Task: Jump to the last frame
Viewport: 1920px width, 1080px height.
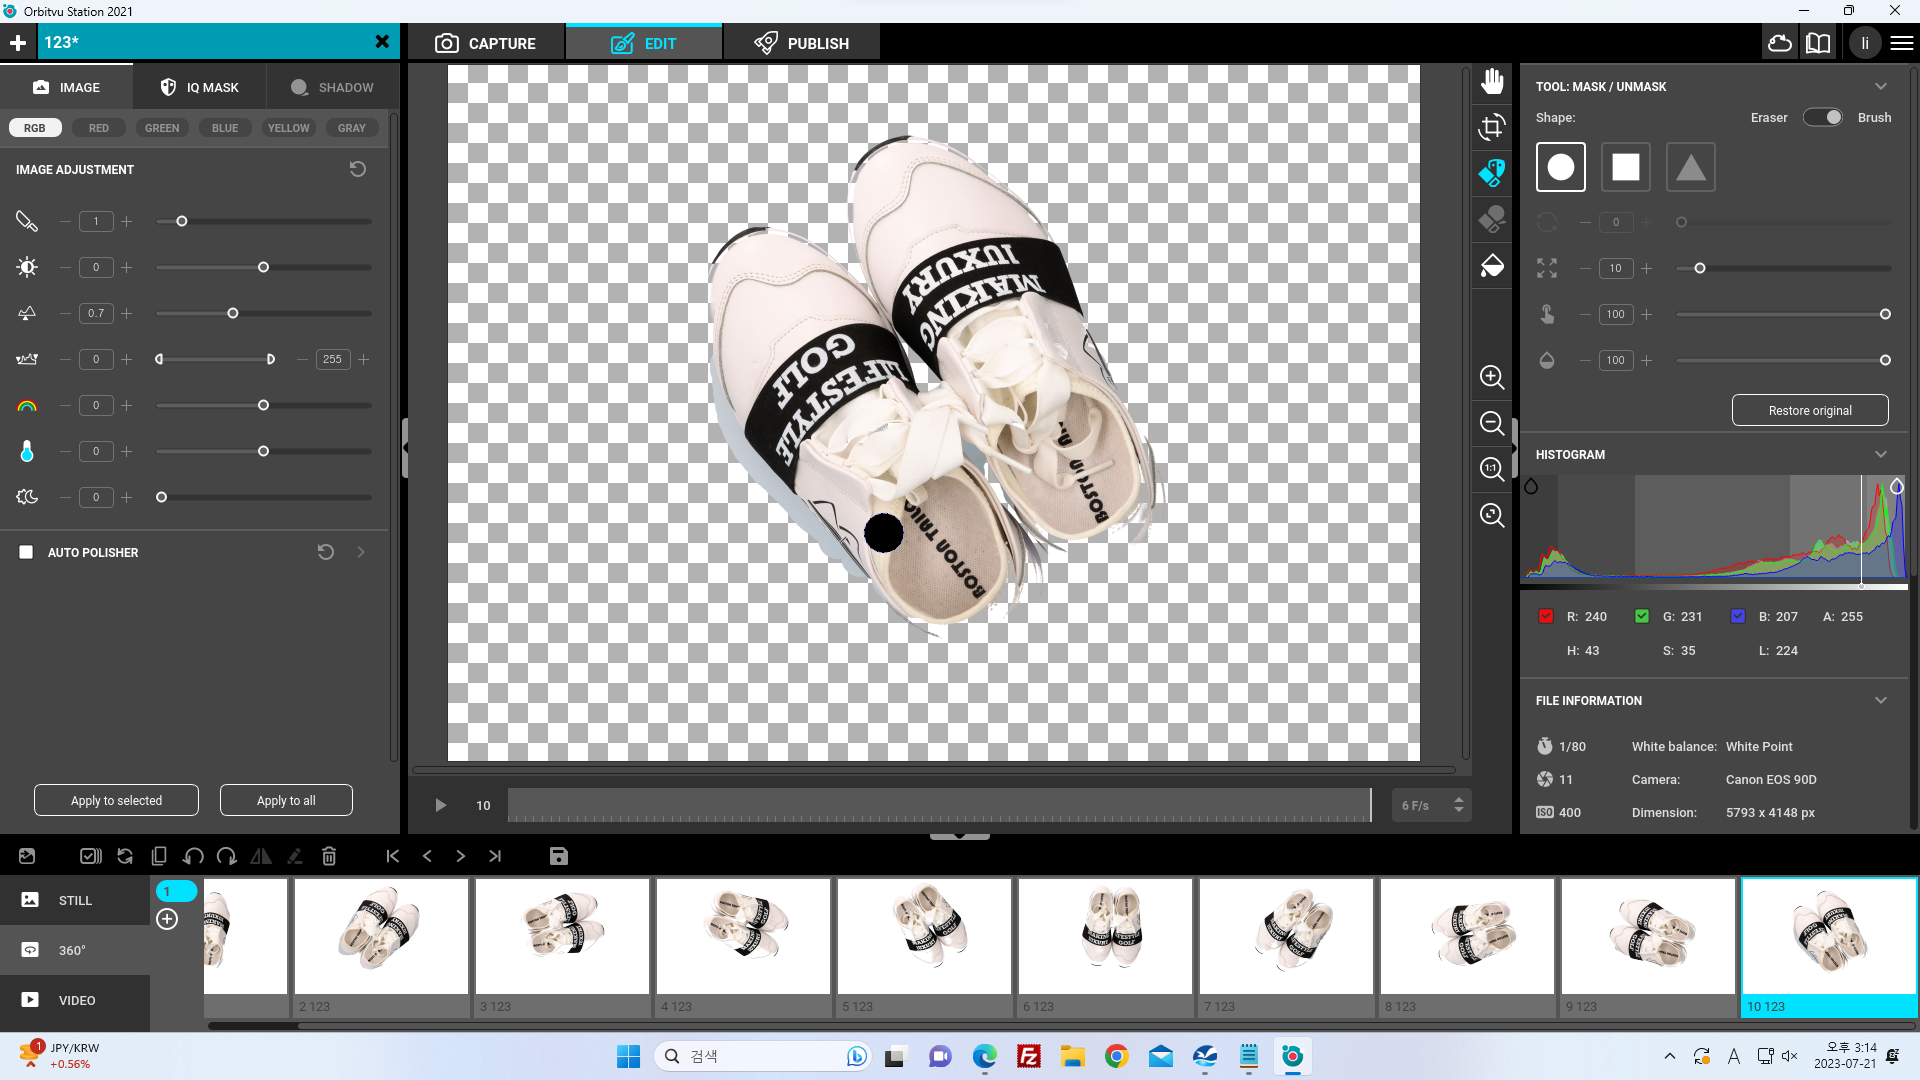Action: click(495, 856)
